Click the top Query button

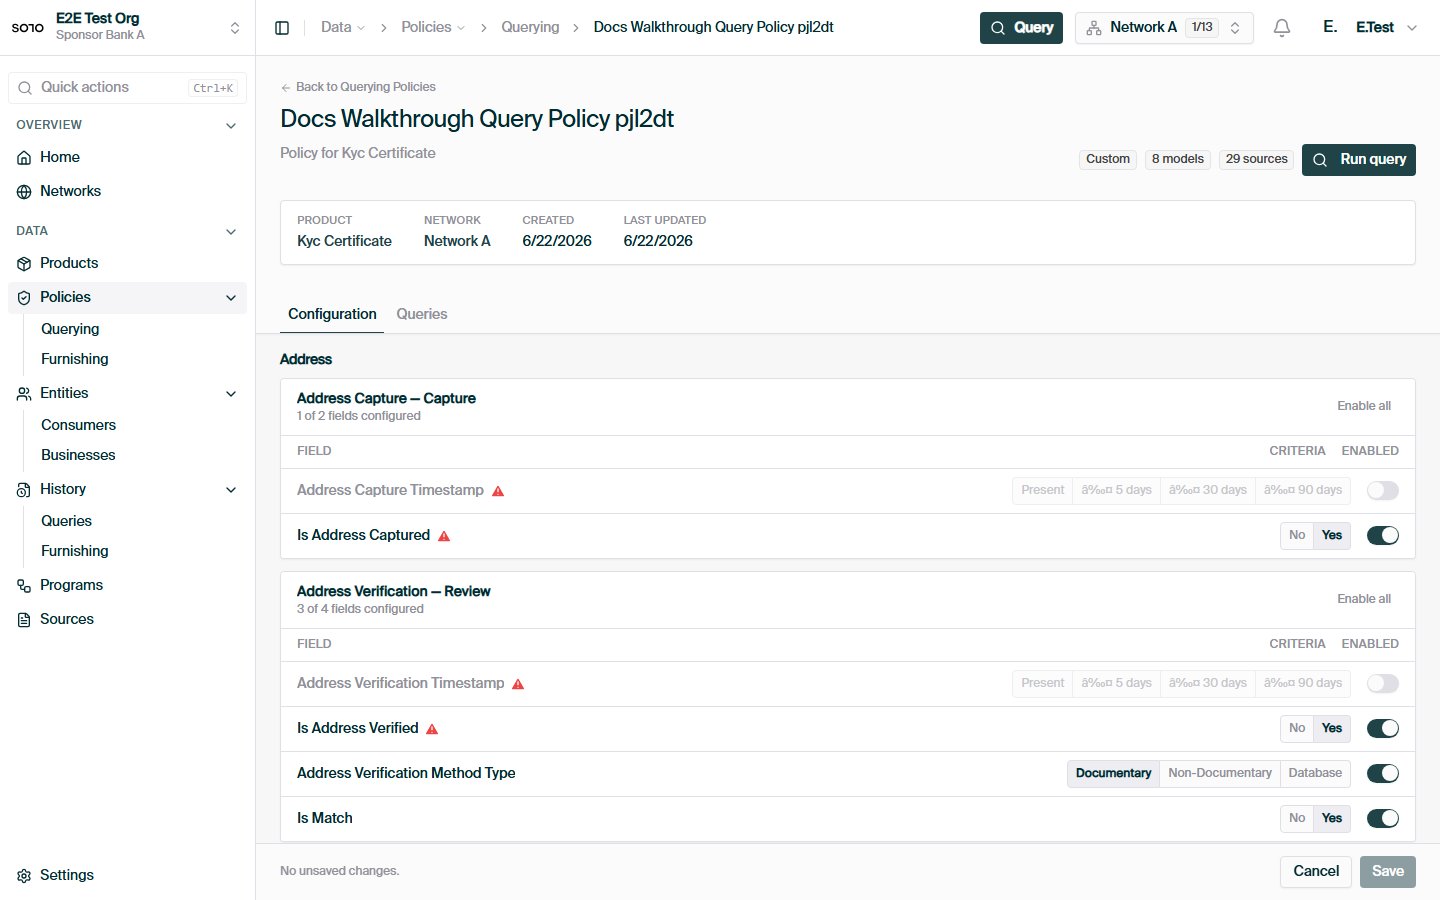point(1021,28)
